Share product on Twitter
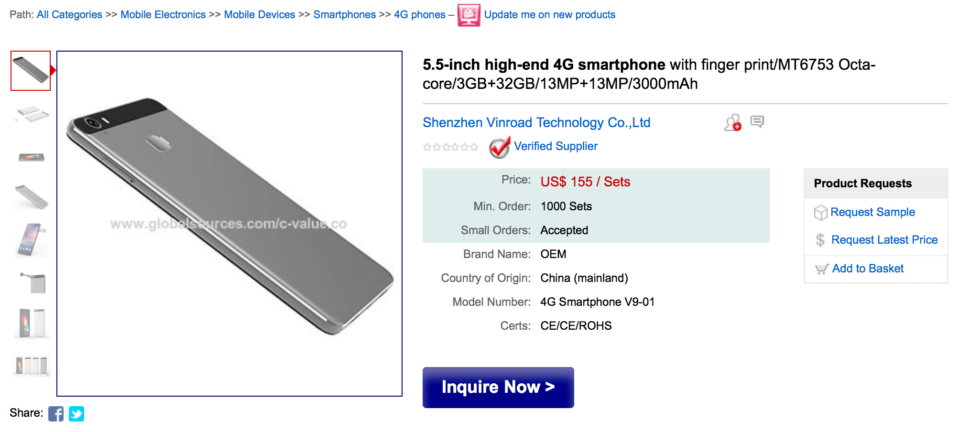960x432 pixels. (76, 413)
